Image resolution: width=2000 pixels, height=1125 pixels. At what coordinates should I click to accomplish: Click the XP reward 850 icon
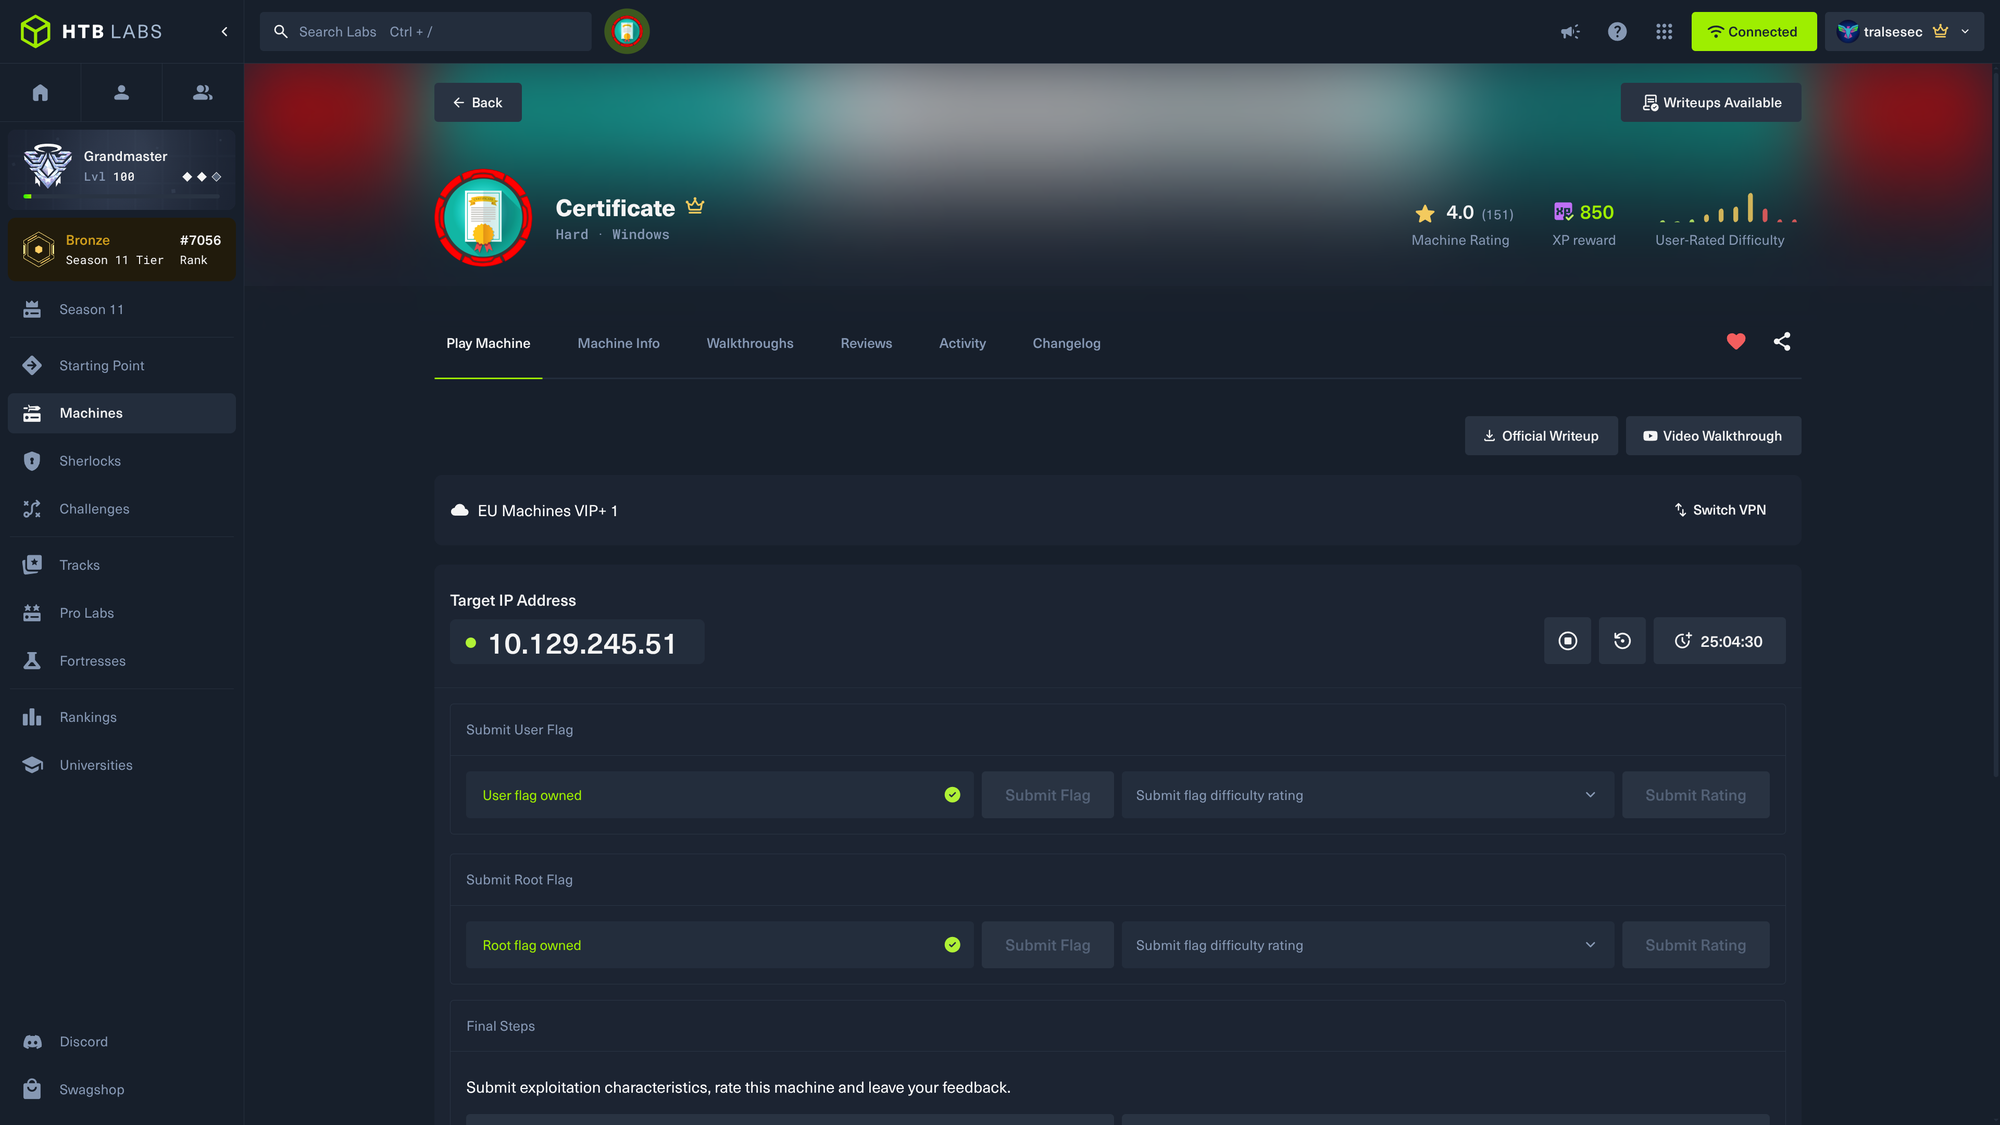1563,212
